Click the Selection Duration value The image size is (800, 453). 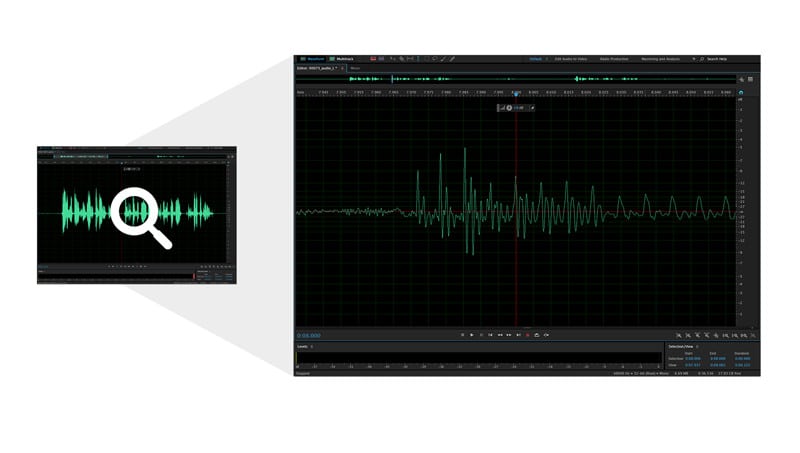point(742,359)
